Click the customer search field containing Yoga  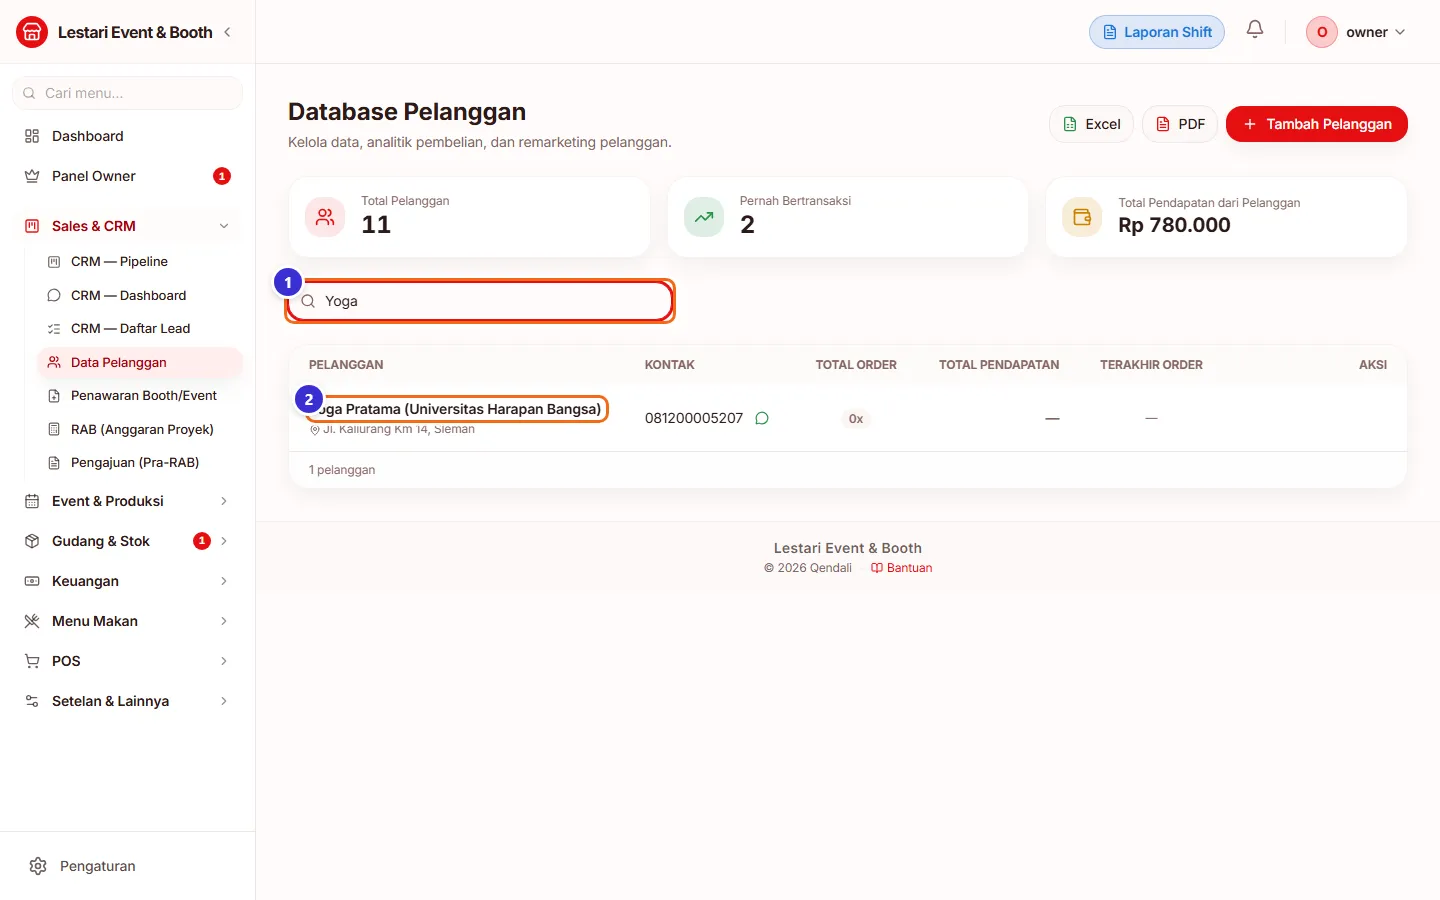pos(480,301)
